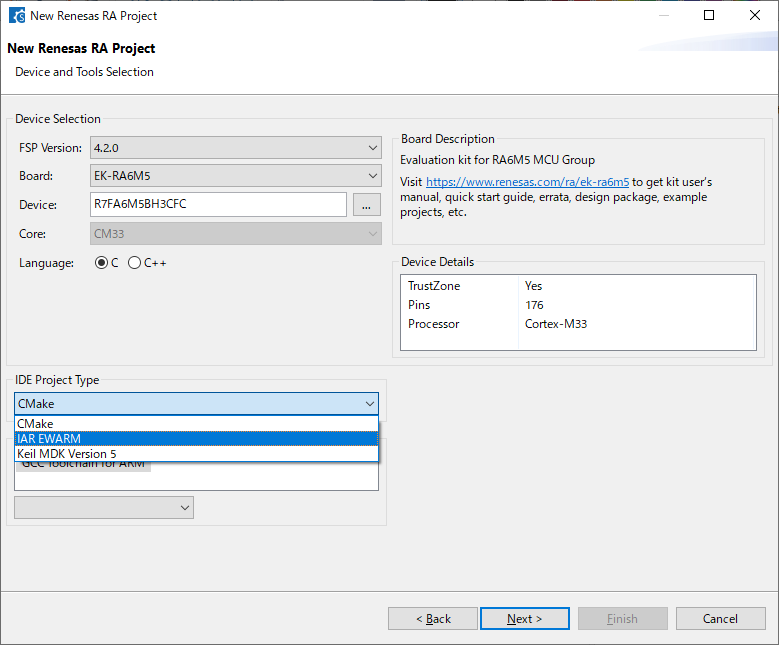The width and height of the screenshot is (779, 645).
Task: Pick Keil MDK Version 5 option
Action: tap(196, 454)
